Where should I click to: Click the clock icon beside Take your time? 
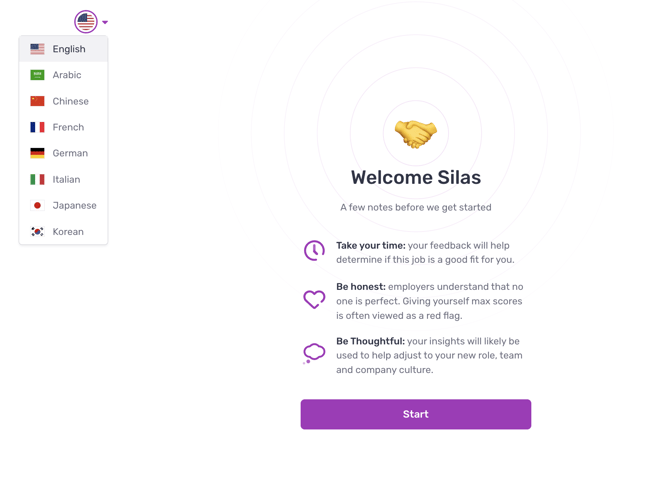pos(314,250)
